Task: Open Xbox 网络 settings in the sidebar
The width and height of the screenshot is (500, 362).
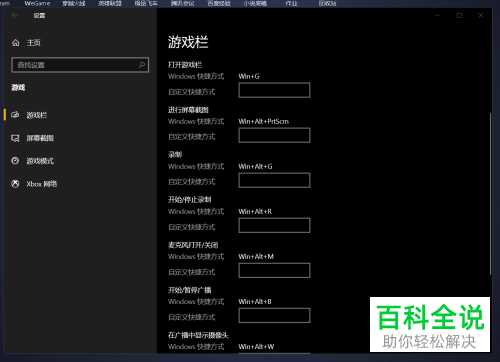Action: [x=42, y=184]
